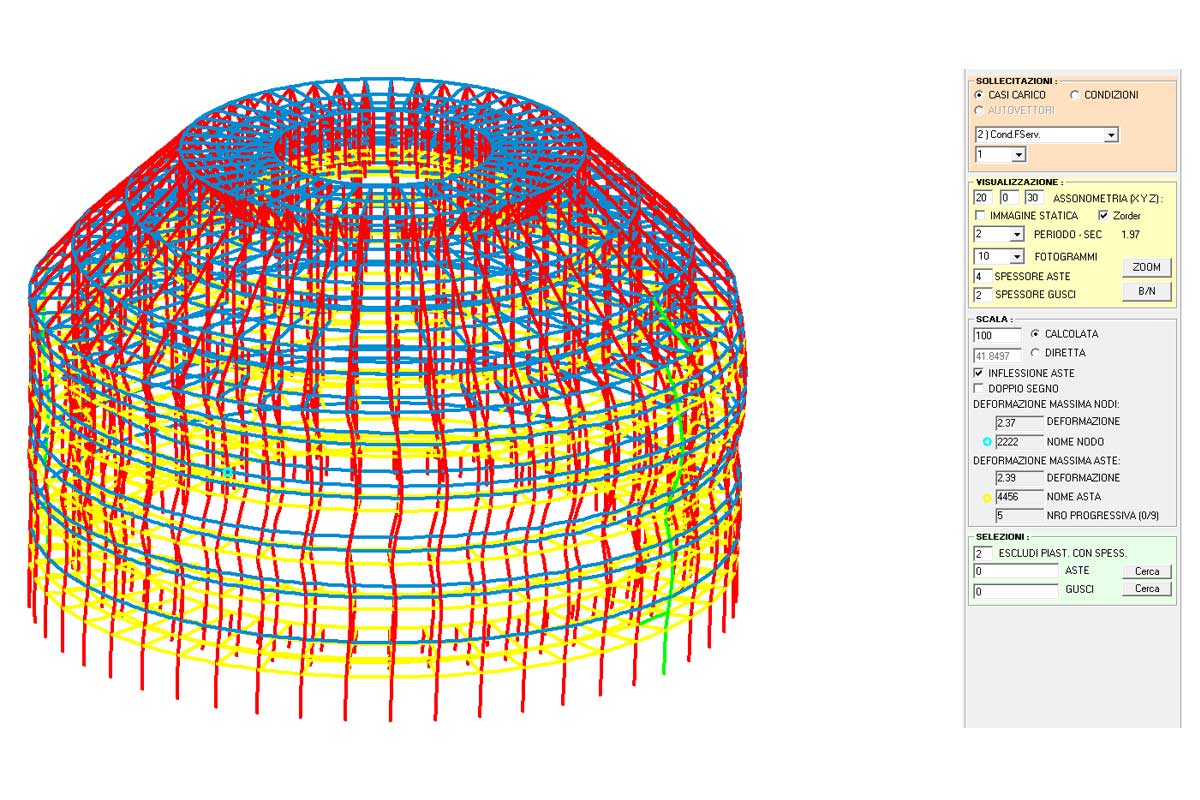Click the cyan circle icon beside NOME NODO
This screenshot has width=1200, height=800.
tap(987, 441)
